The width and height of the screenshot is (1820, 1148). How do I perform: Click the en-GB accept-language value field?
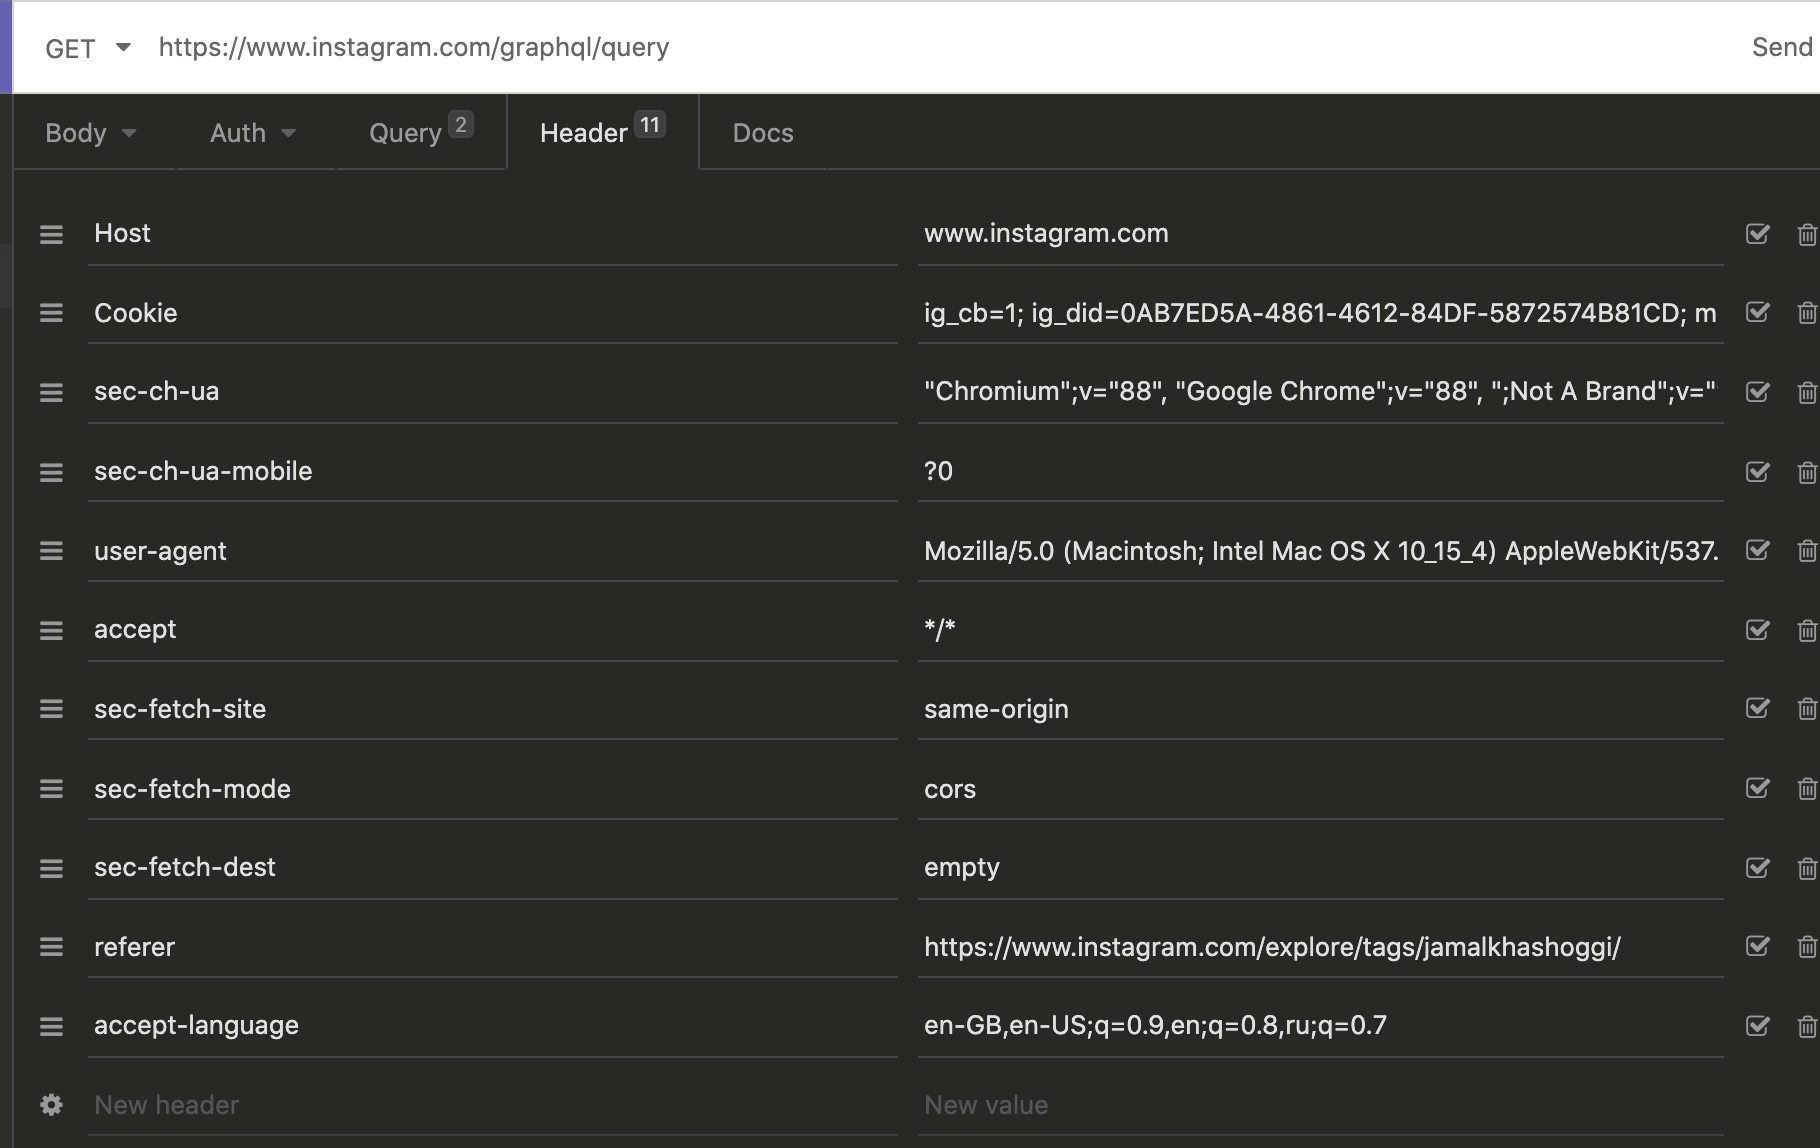tap(1320, 1026)
